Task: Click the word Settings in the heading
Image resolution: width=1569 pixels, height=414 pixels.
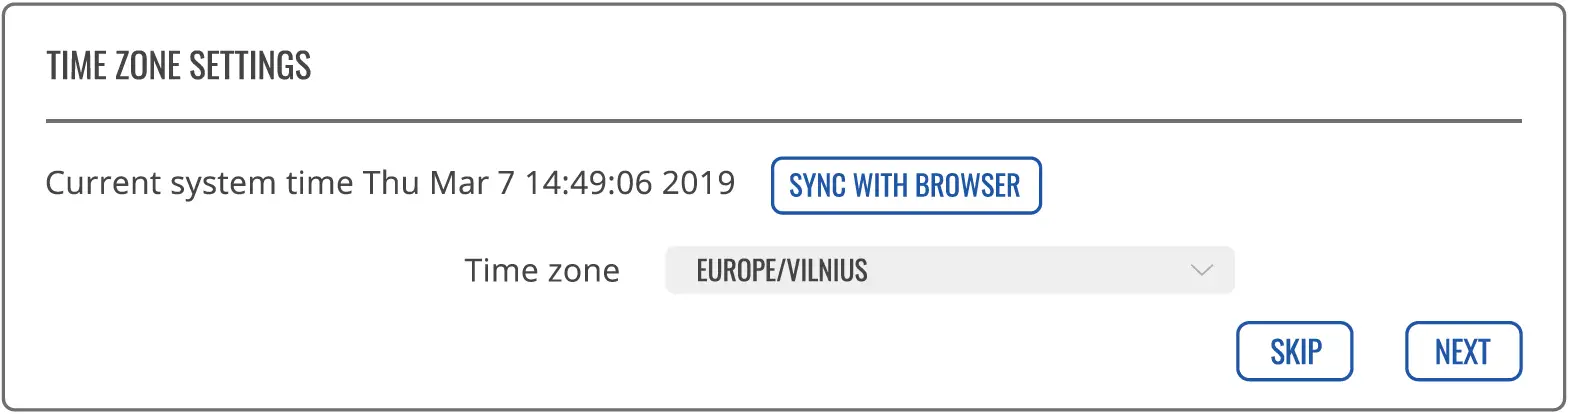Action: tap(250, 66)
